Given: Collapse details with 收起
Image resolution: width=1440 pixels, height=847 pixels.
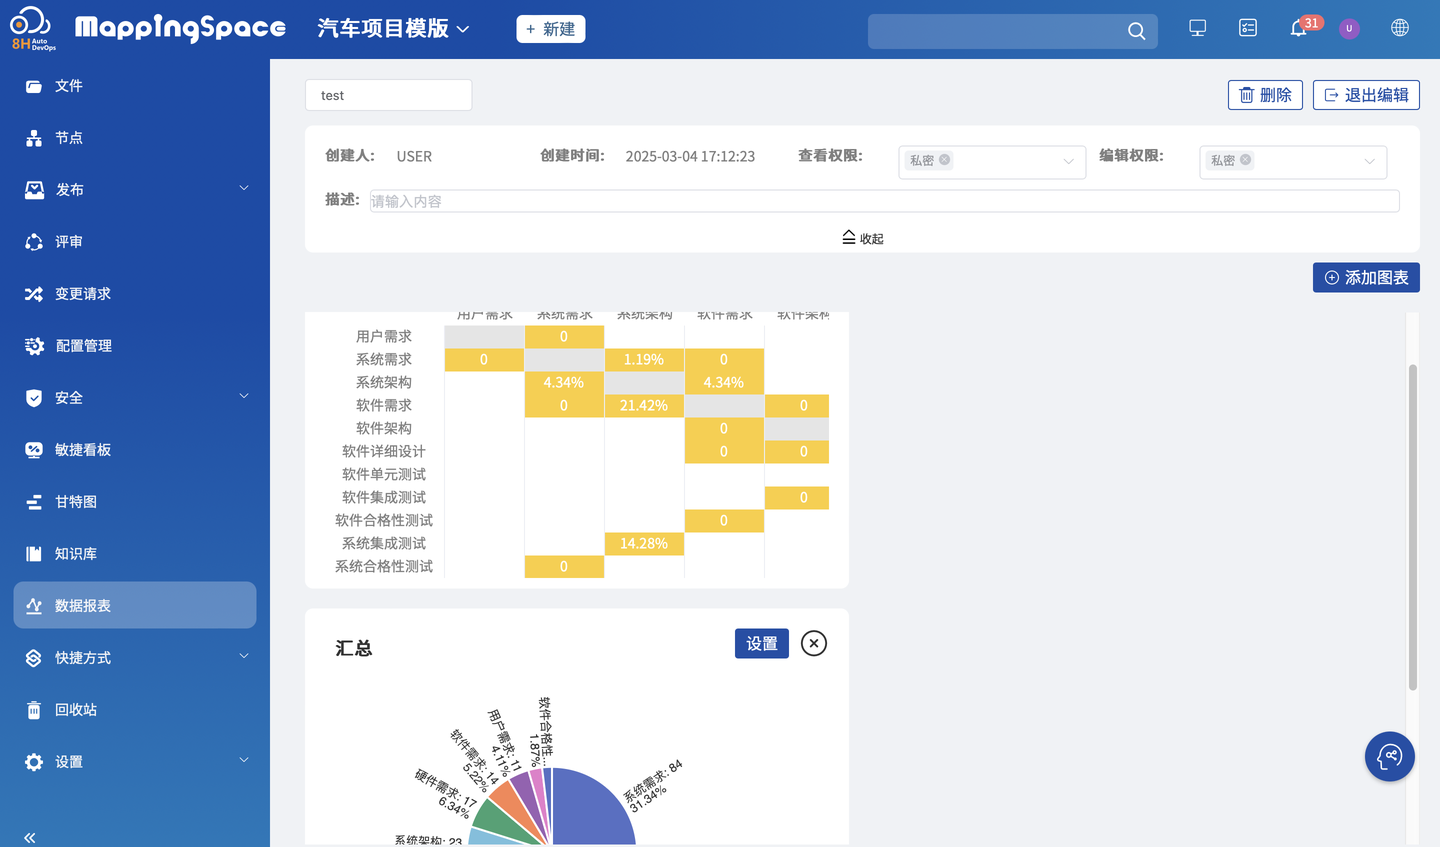Looking at the screenshot, I should tap(862, 238).
